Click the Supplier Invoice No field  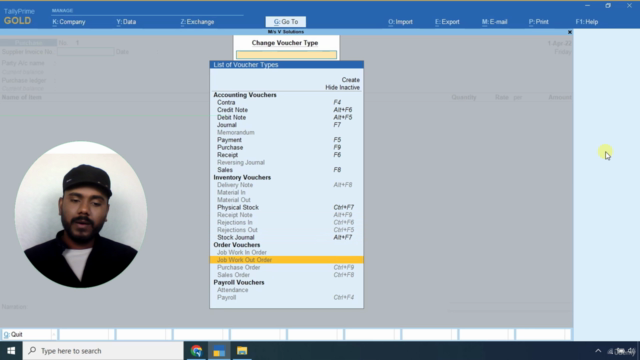click(x=86, y=52)
